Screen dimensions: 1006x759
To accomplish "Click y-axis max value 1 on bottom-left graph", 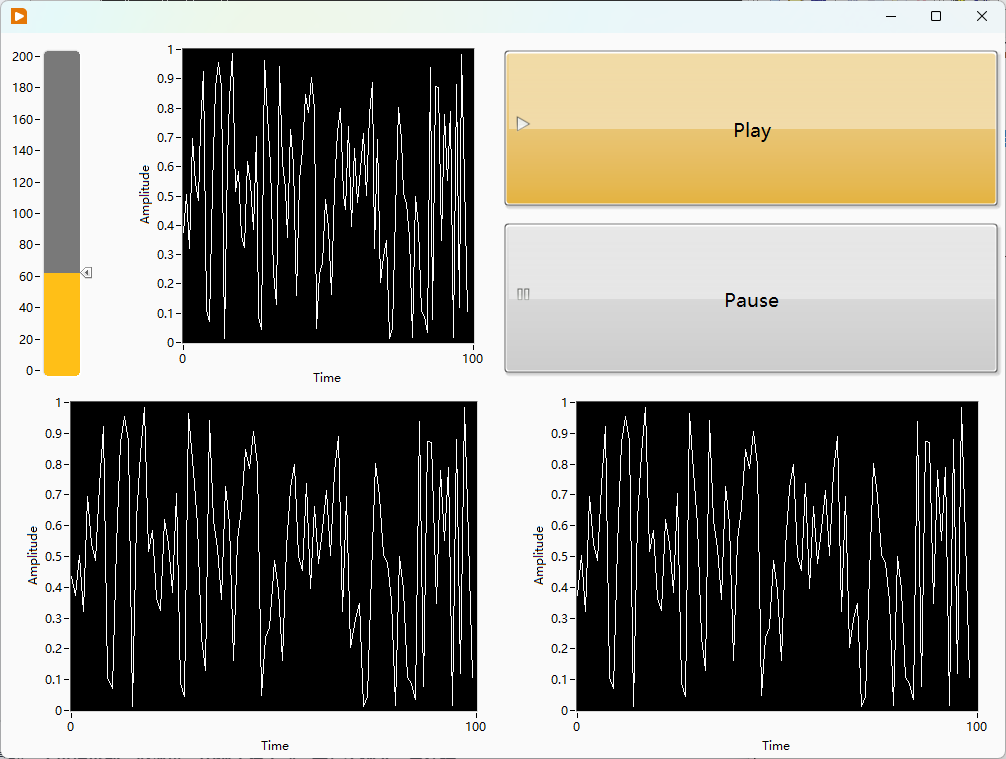I will 58,402.
